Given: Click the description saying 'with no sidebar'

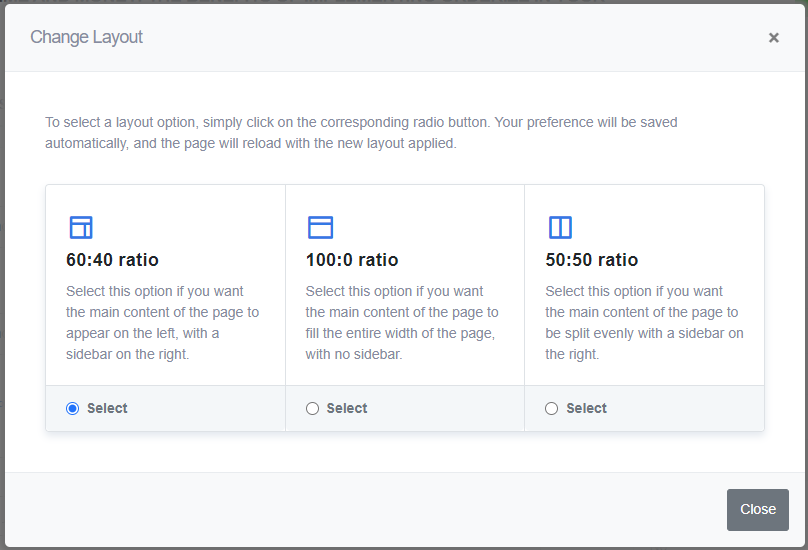Looking at the screenshot, I should pos(402,323).
